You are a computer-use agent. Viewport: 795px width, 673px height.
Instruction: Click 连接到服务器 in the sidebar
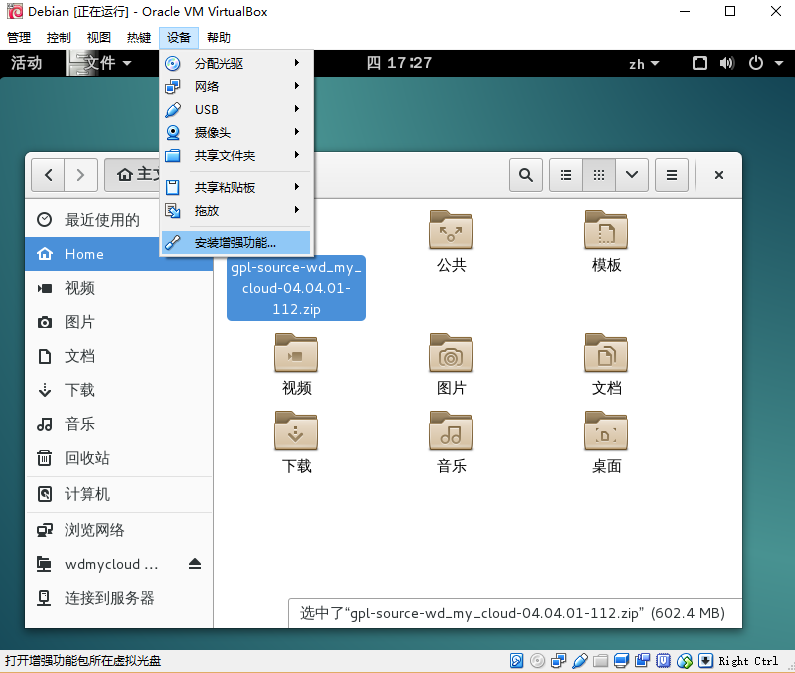tap(119, 598)
